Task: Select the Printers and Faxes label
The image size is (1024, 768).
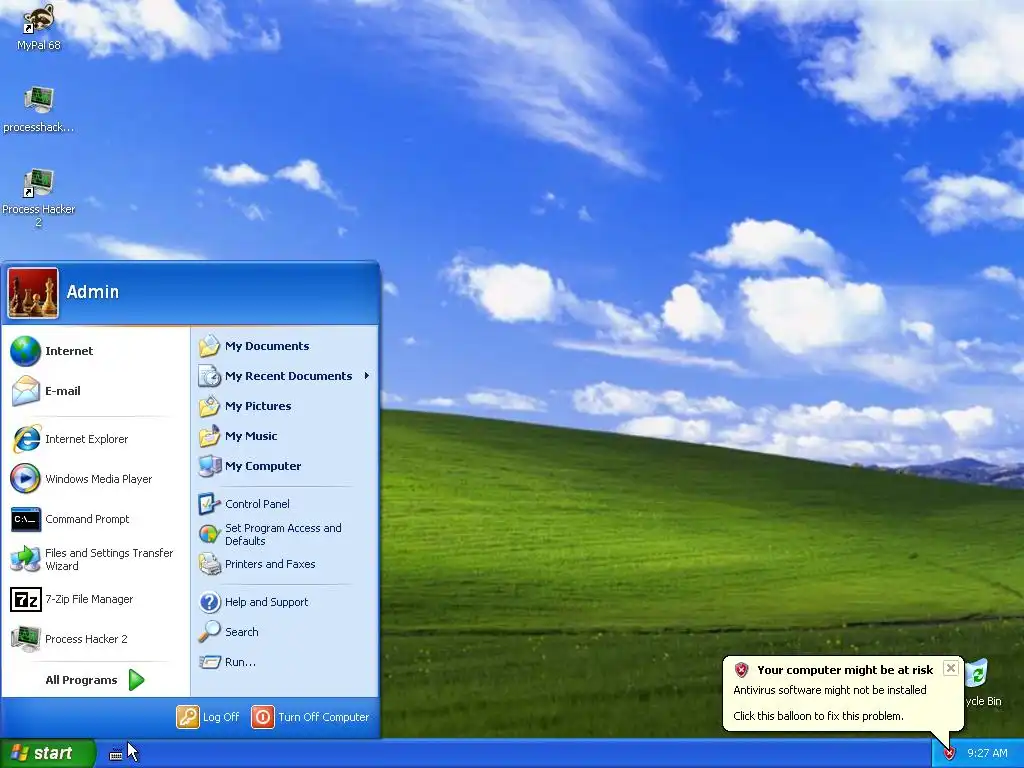Action: [270, 564]
